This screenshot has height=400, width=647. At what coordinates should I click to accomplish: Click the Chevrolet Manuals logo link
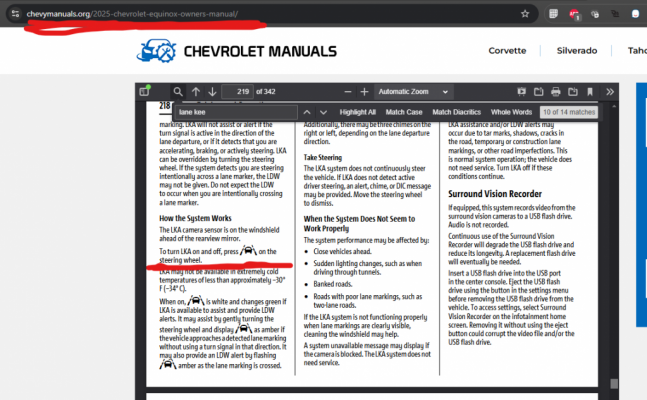[x=236, y=51]
